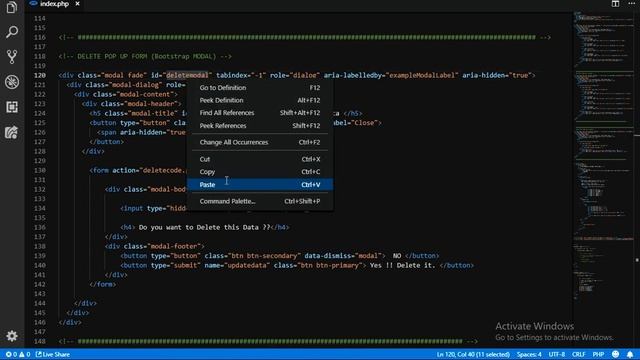Open the Explorer files view
The width and height of the screenshot is (640, 360).
coord(12,7)
